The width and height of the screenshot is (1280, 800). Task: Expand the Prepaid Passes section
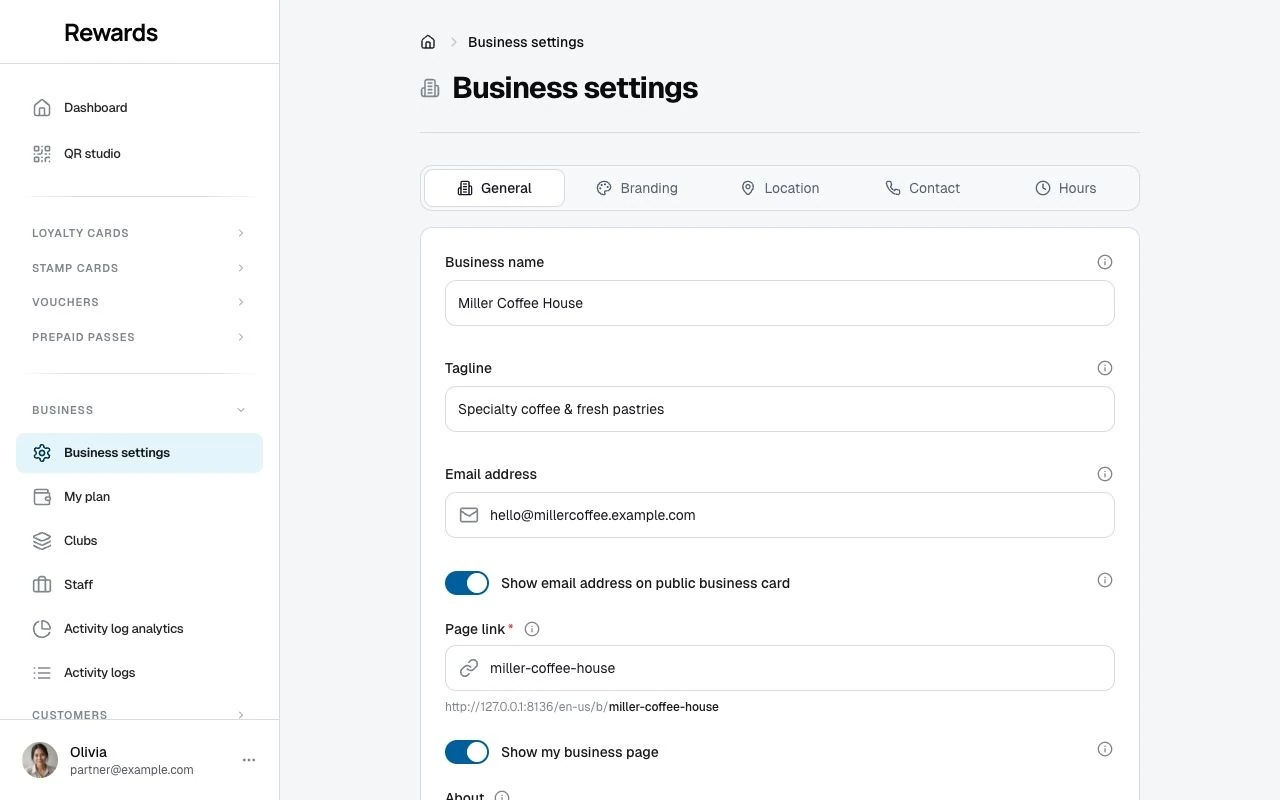pyautogui.click(x=139, y=337)
